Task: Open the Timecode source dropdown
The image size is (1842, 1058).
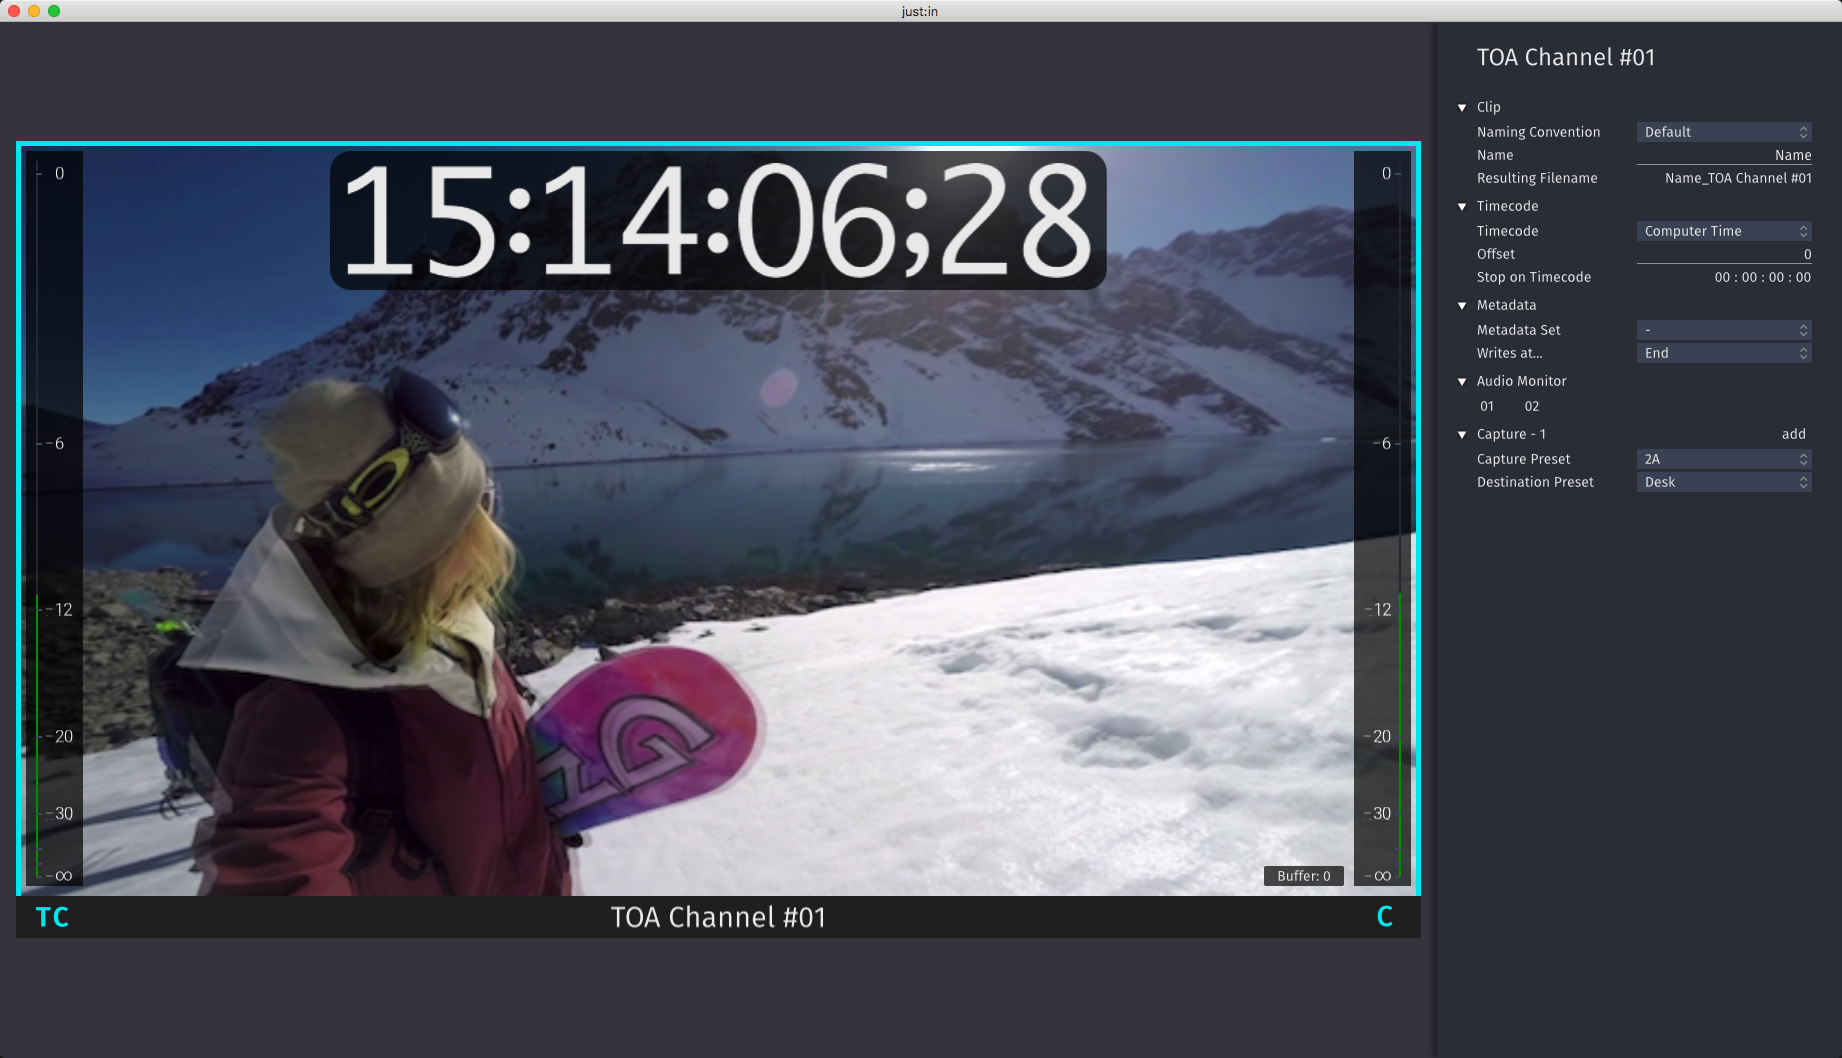Action: [x=1724, y=231]
